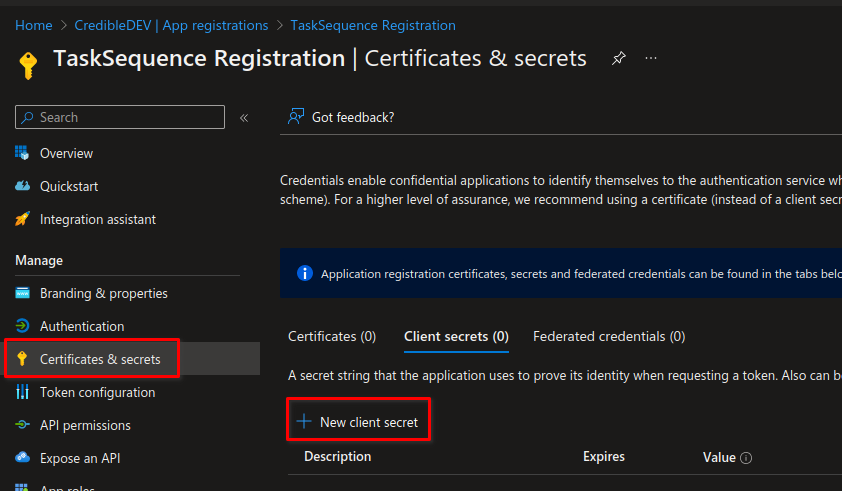Open the ellipsis more options menu

(651, 58)
